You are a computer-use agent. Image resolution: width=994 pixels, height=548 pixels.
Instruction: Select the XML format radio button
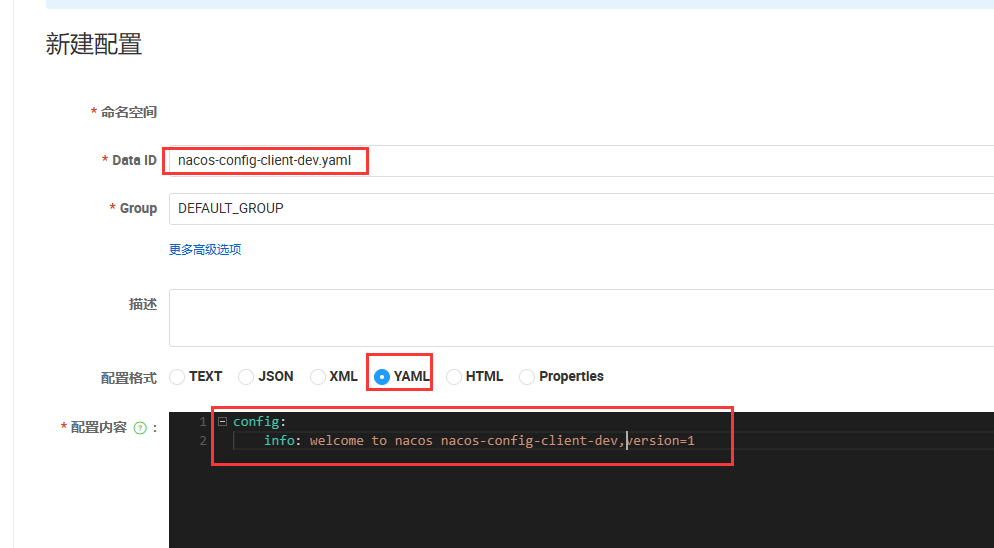click(x=318, y=377)
